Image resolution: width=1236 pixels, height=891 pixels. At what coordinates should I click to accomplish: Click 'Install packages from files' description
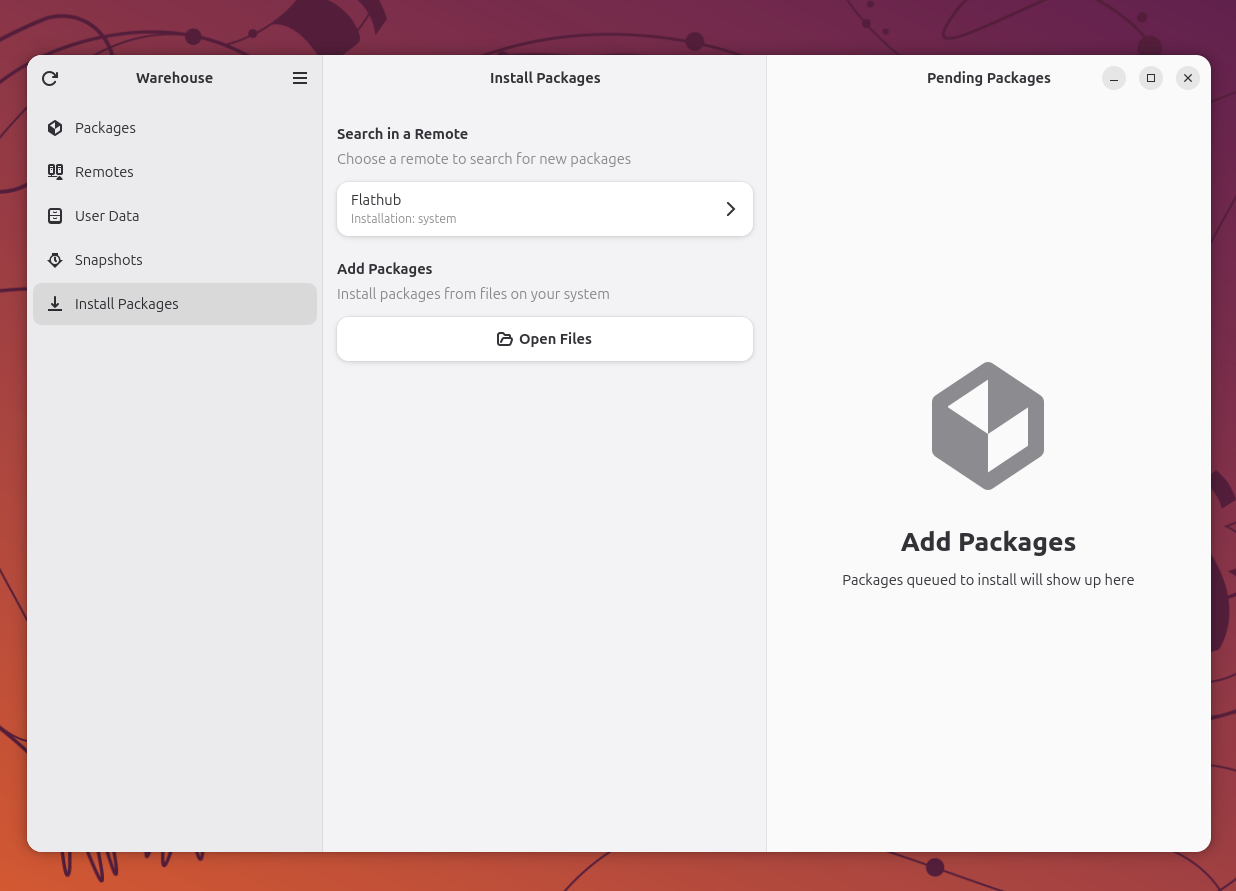(x=473, y=294)
